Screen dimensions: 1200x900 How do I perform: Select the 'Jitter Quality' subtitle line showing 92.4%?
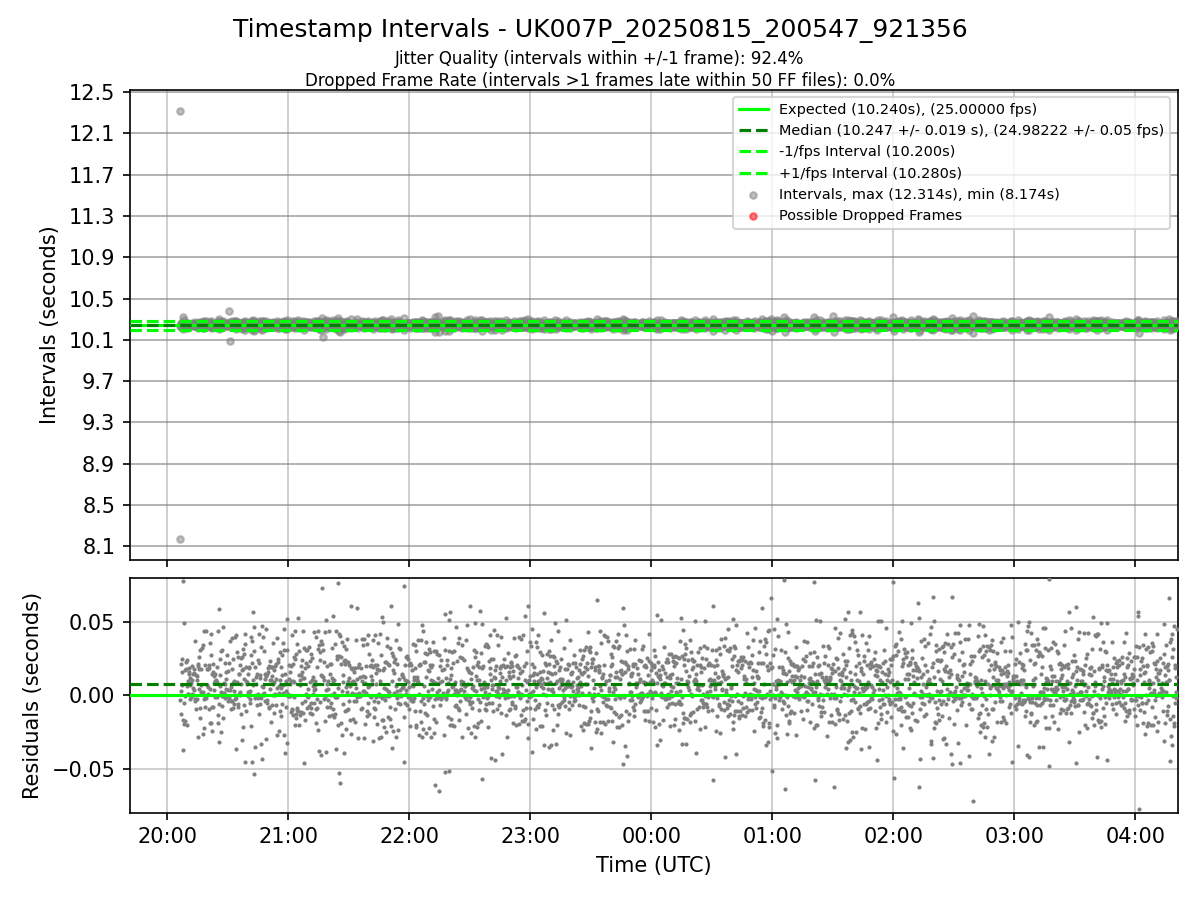pyautogui.click(x=599, y=58)
